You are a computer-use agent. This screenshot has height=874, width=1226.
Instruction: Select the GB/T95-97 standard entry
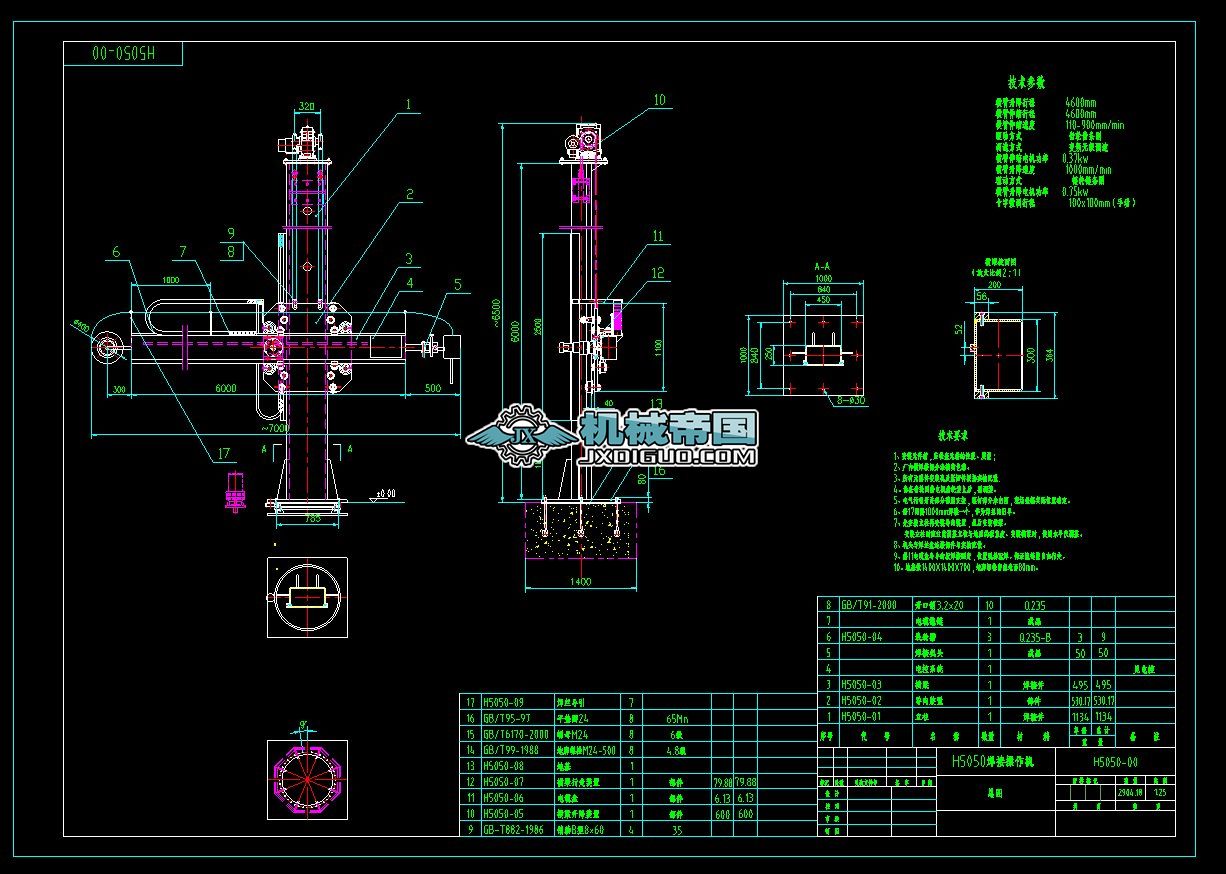(505, 718)
